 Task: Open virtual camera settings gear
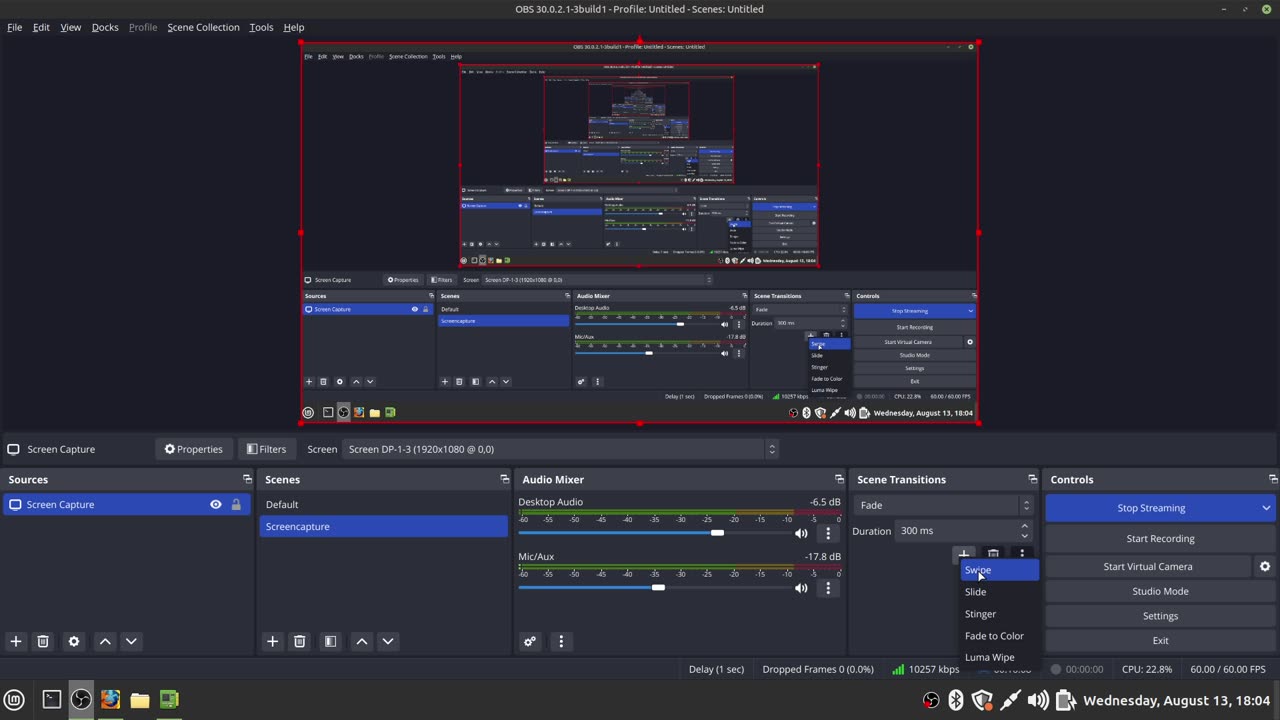tap(1265, 566)
